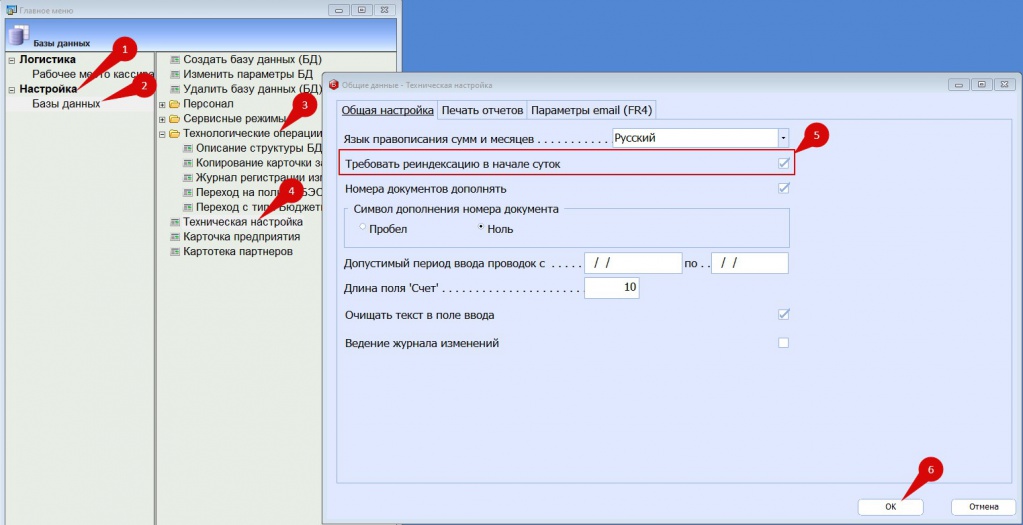1023x525 pixels.
Task: Click the red dialog icon in Общие данные title
Action: tap(334, 85)
